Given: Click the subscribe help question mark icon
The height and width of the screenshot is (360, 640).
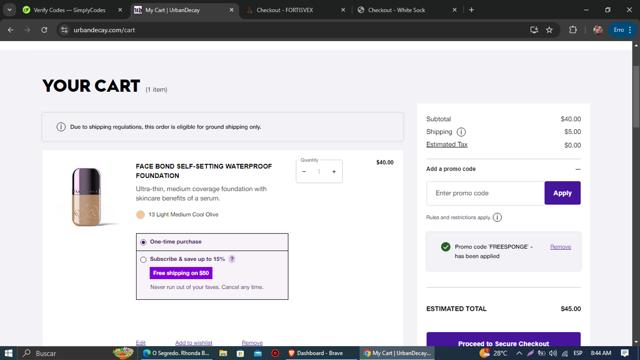Looking at the screenshot, I should pyautogui.click(x=232, y=259).
